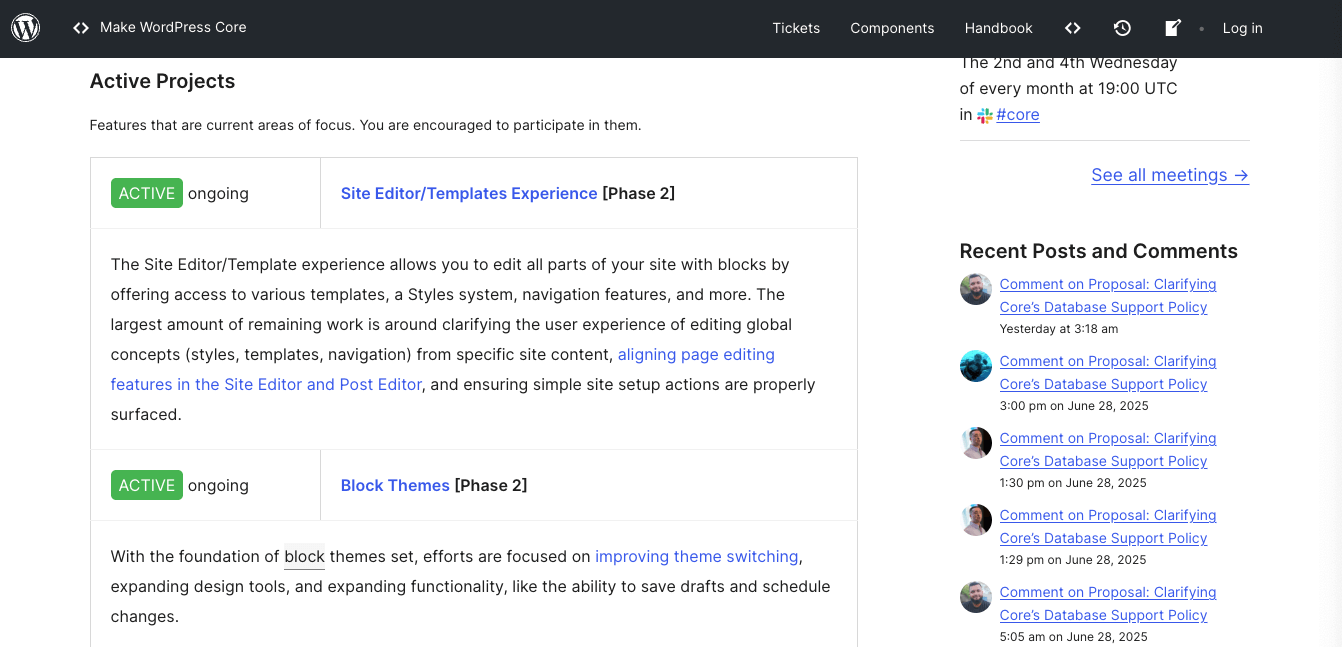Open the Block Themes project link
This screenshot has height=647, width=1342.
click(395, 485)
